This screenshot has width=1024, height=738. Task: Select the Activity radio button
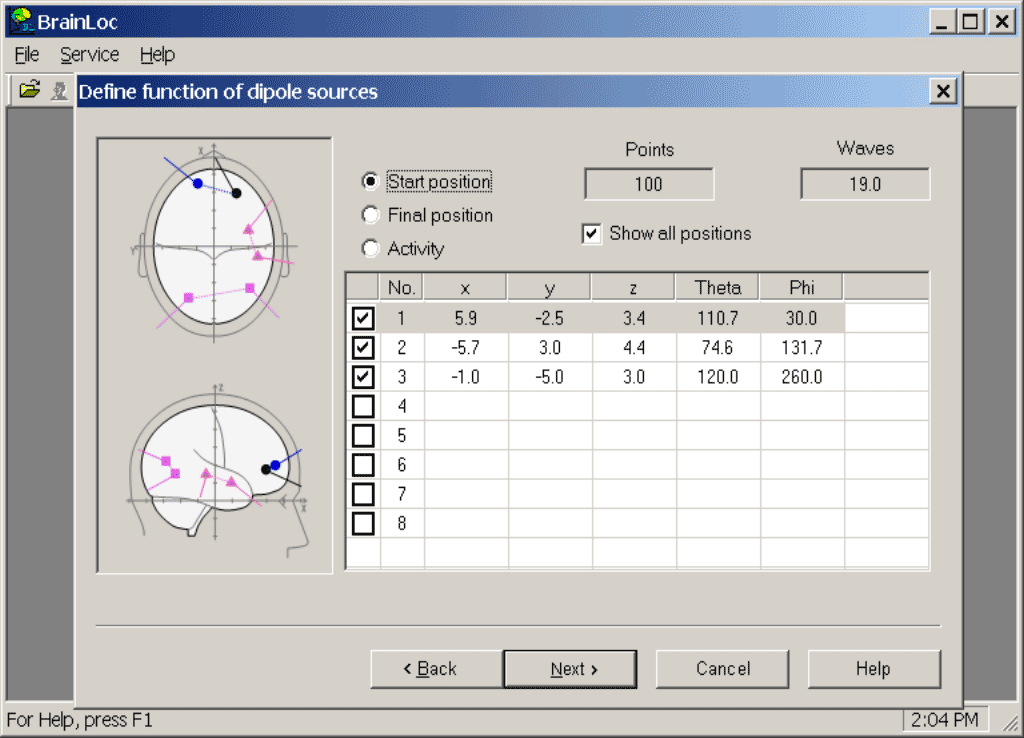click(370, 248)
